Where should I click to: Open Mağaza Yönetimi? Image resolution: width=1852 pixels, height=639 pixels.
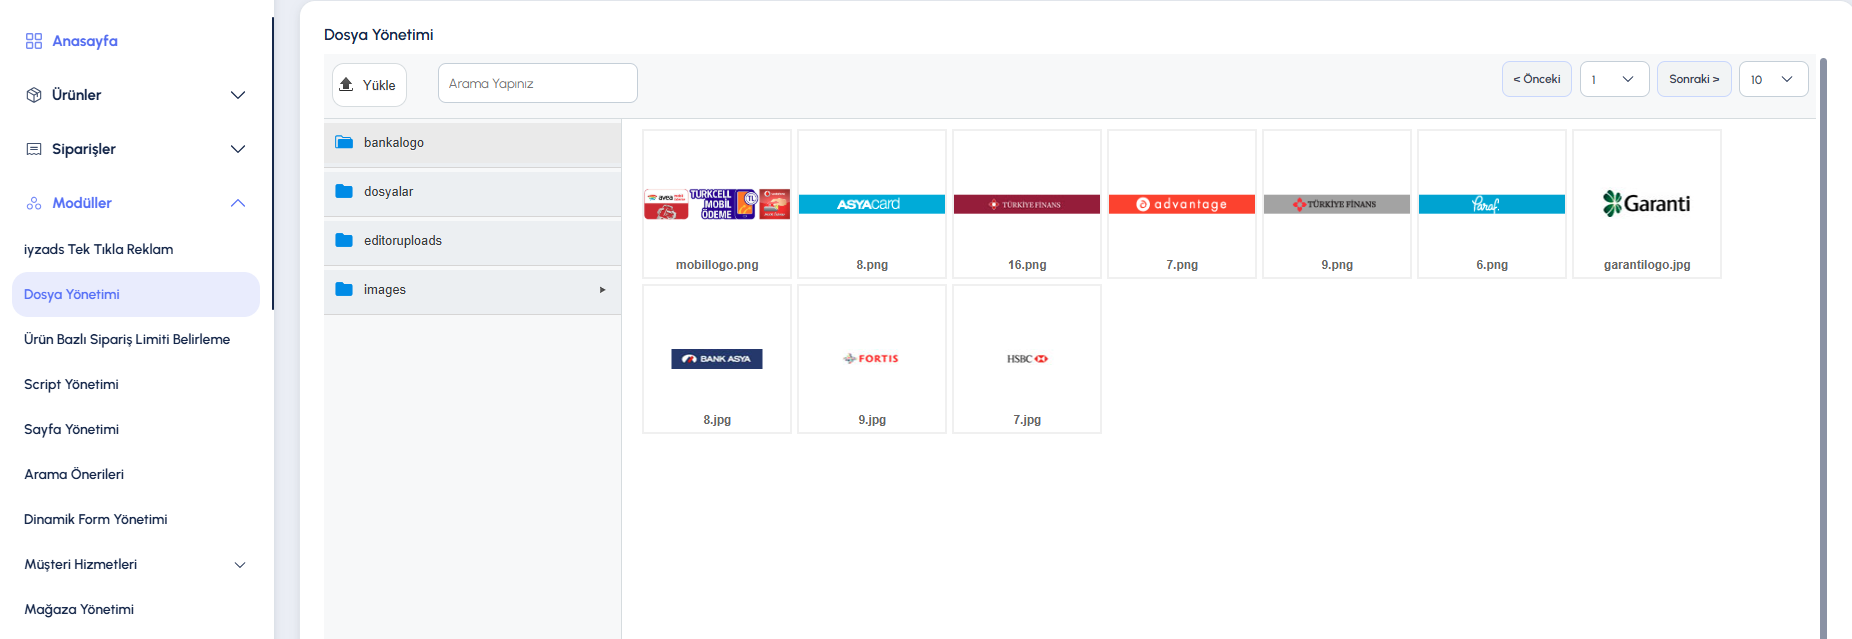pos(79,610)
